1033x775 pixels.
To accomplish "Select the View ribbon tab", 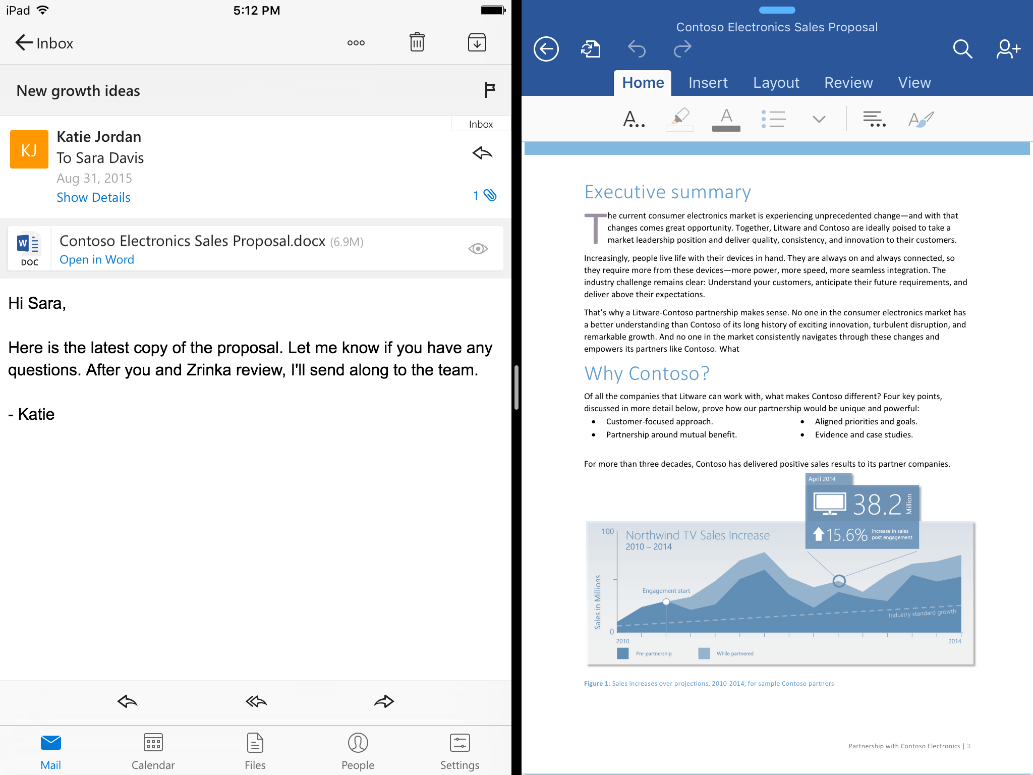I will pos(914,83).
